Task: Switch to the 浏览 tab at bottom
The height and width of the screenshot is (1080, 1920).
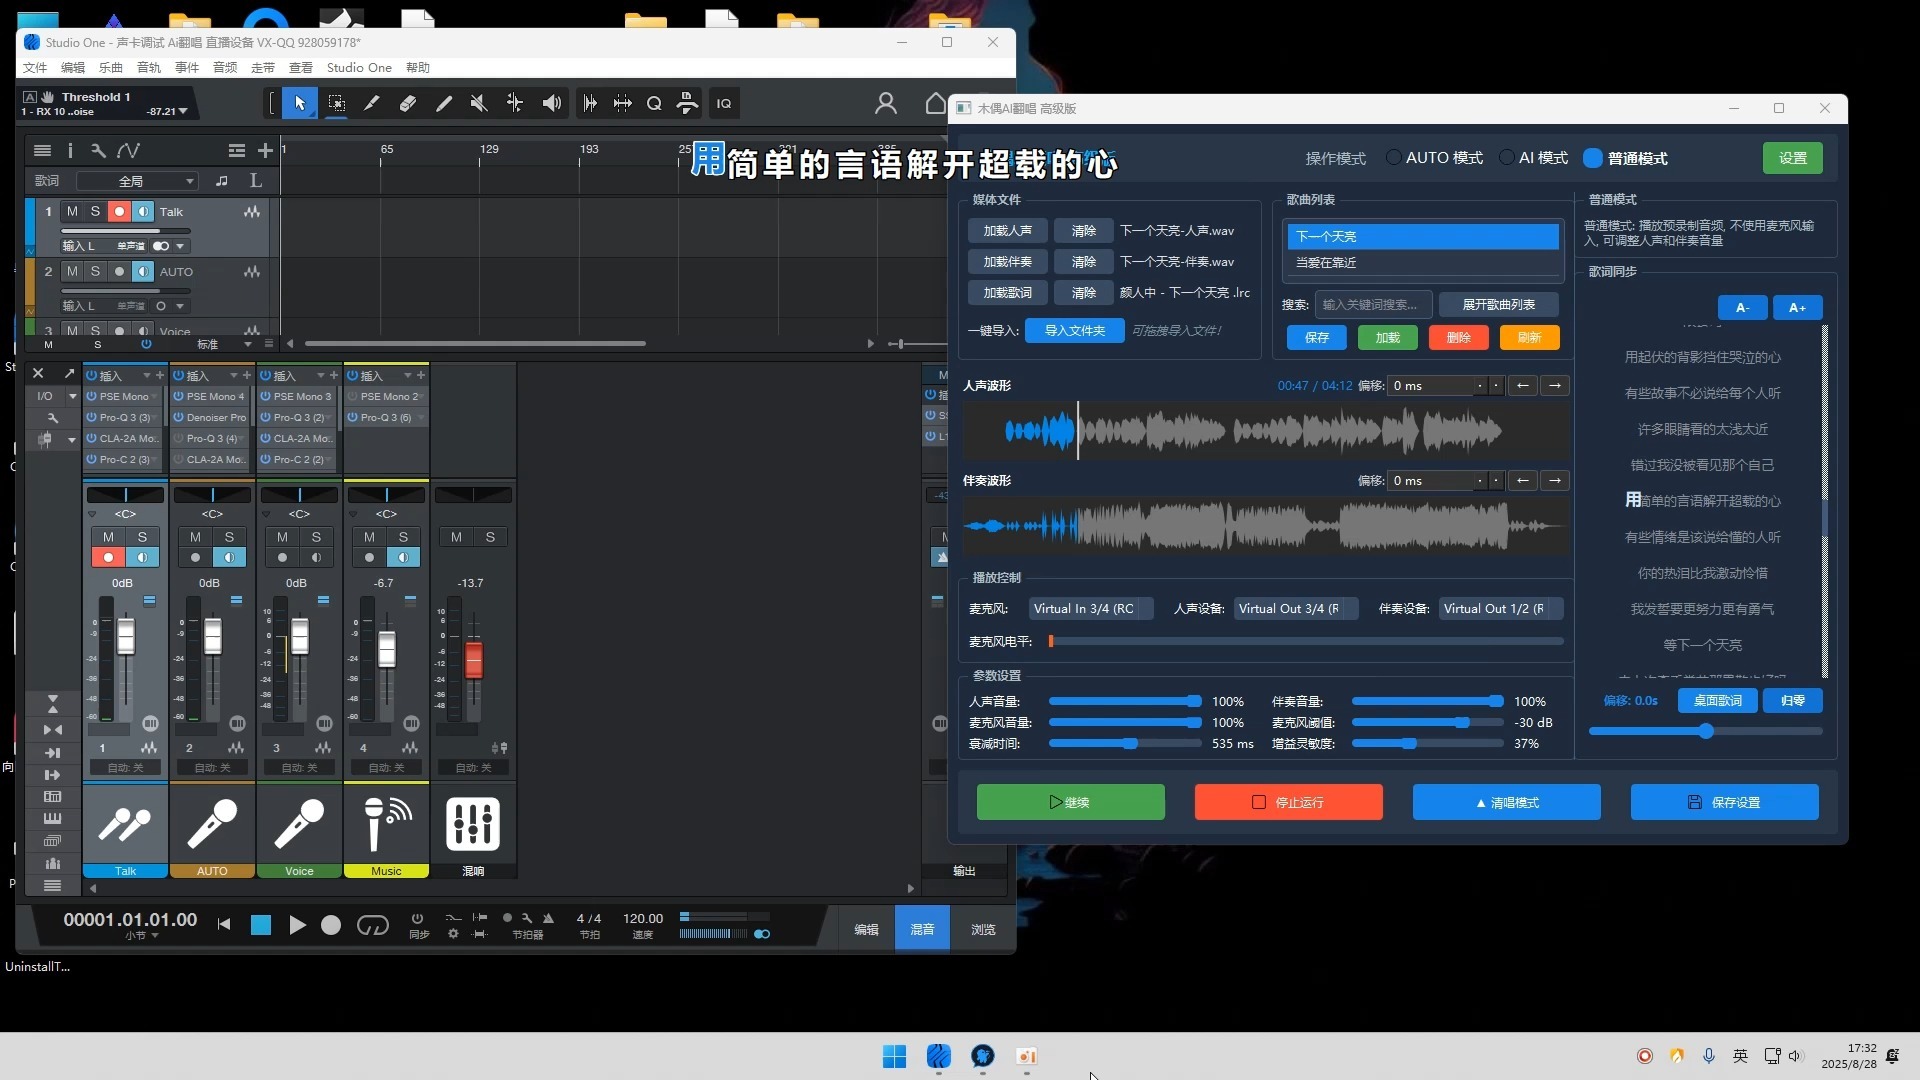Action: tap(983, 929)
